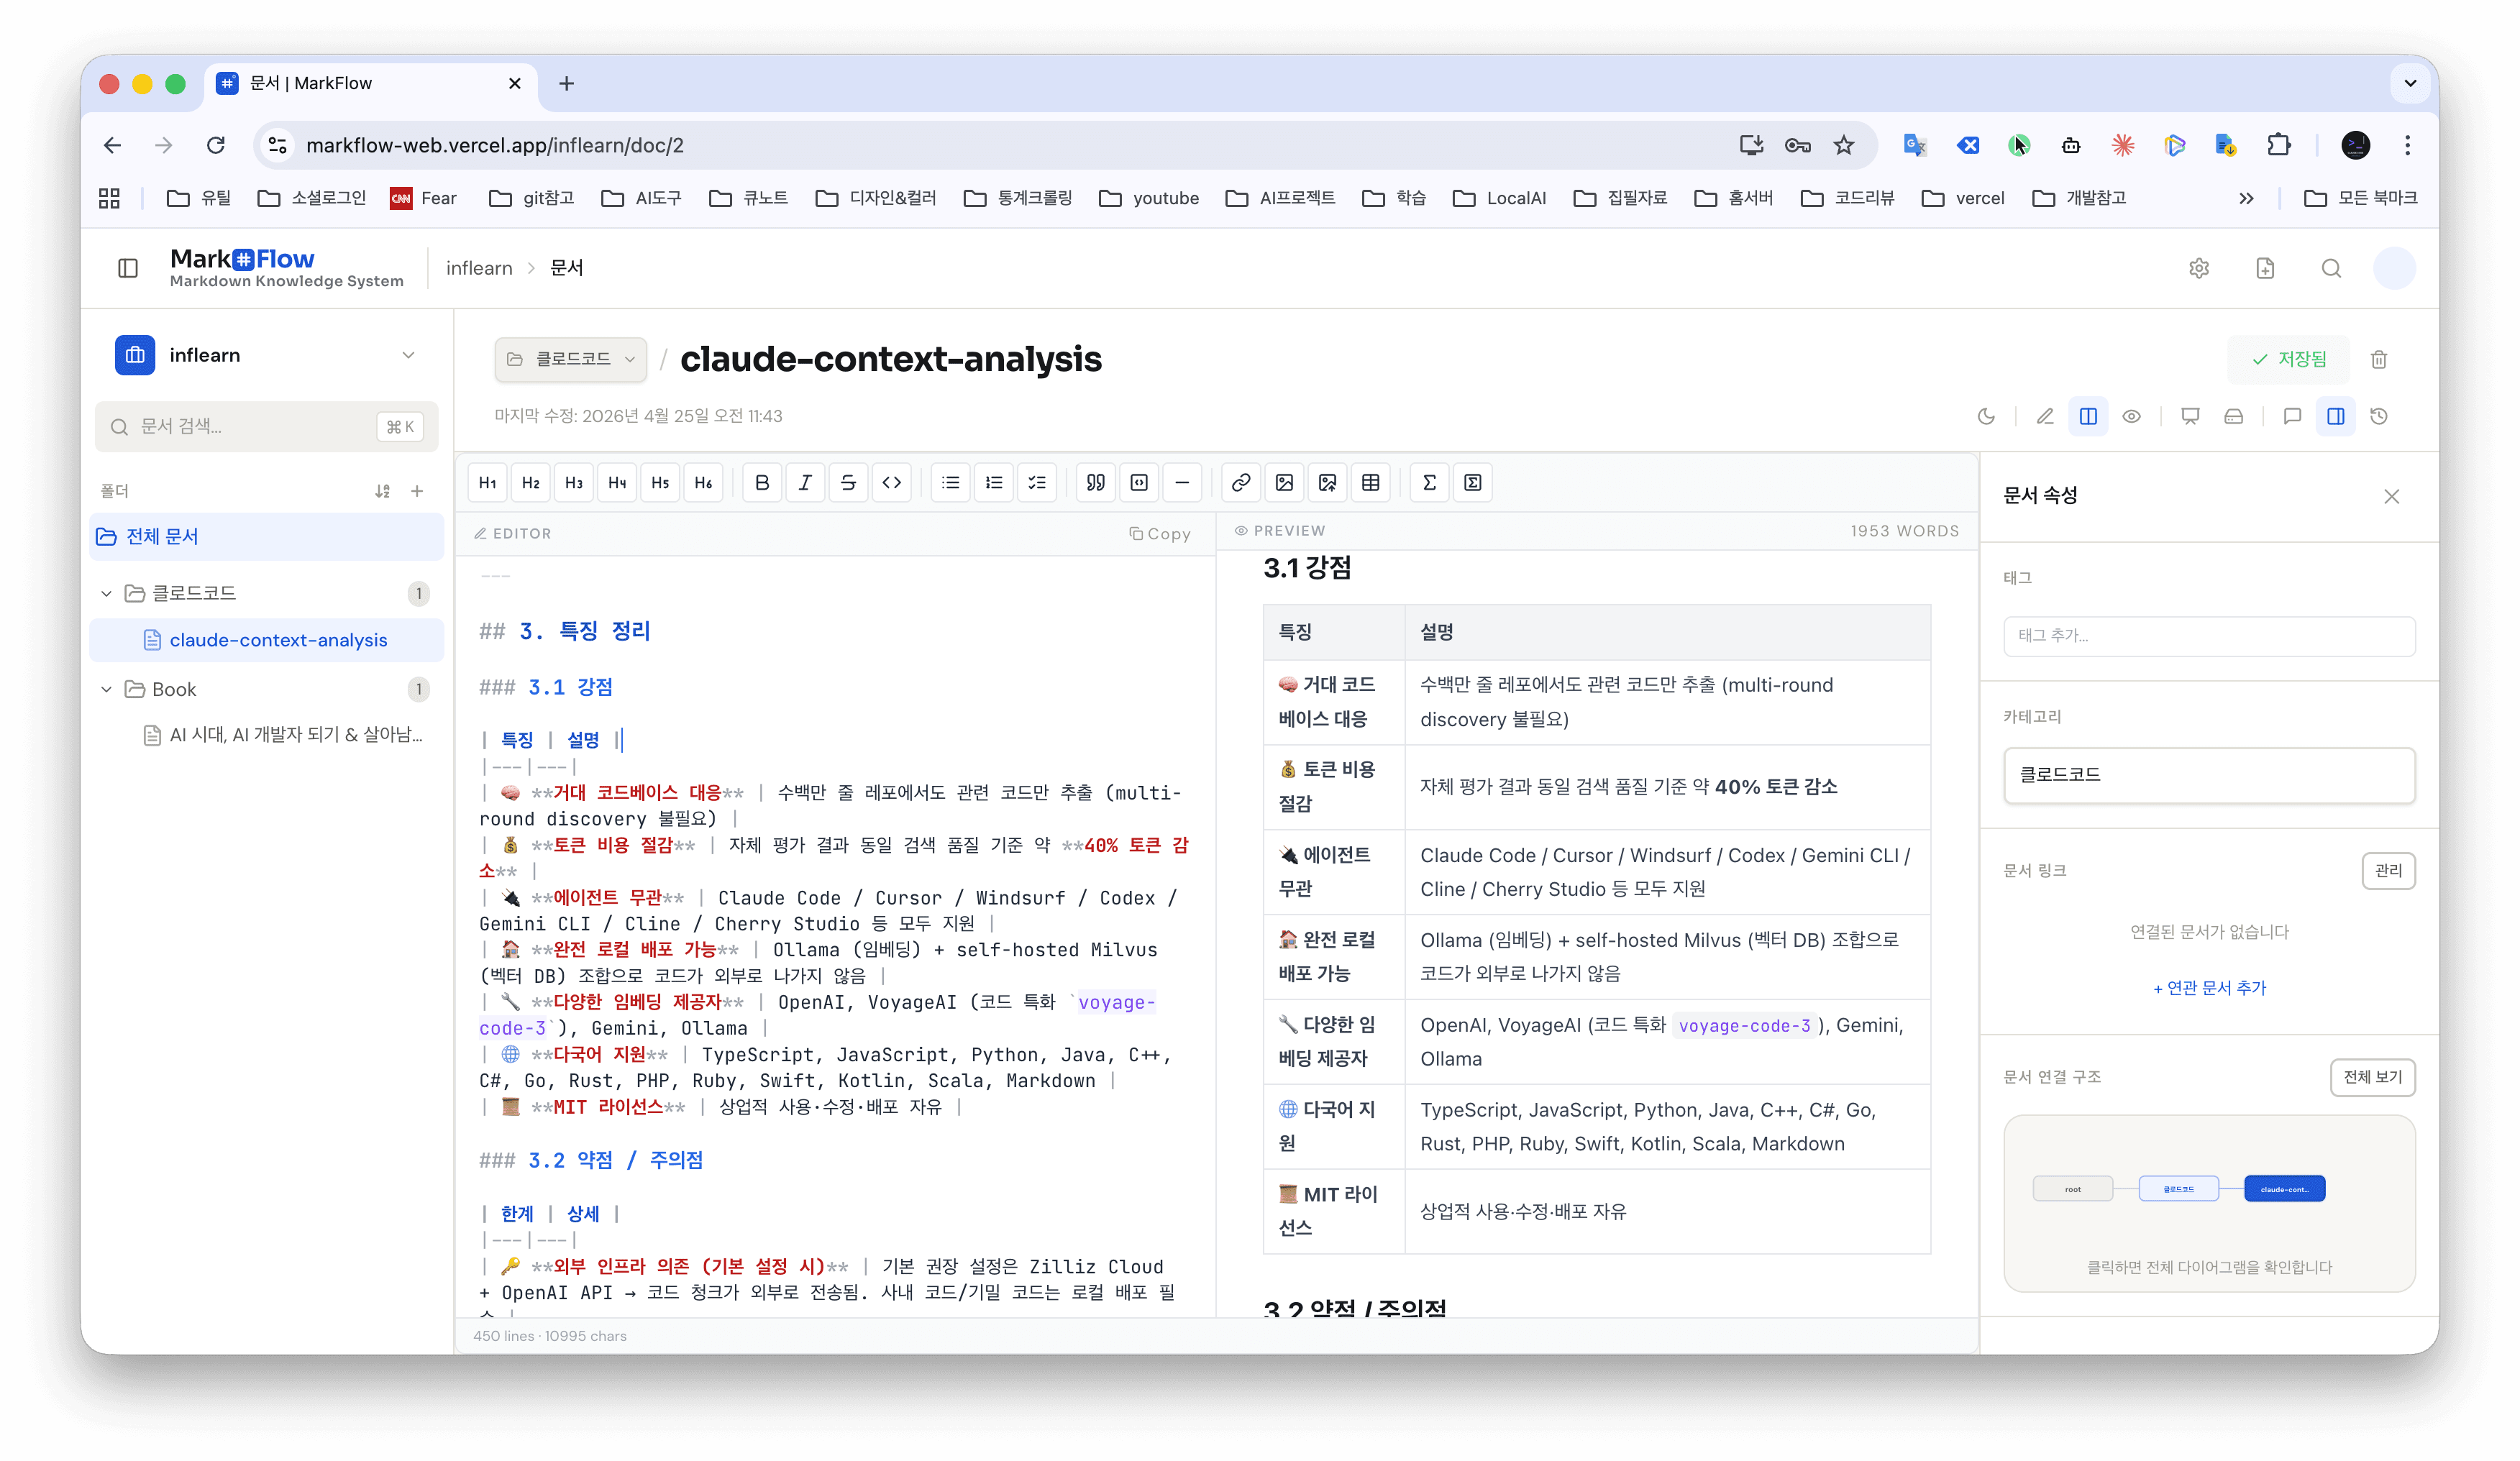Click the 태그 추가 input field
The width and height of the screenshot is (2520, 1461).
pyautogui.click(x=2209, y=636)
